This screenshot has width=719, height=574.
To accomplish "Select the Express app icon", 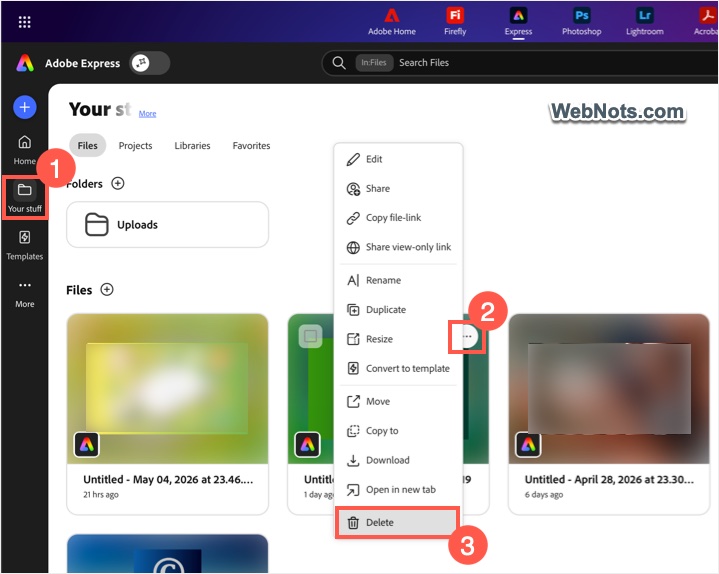I will point(518,22).
